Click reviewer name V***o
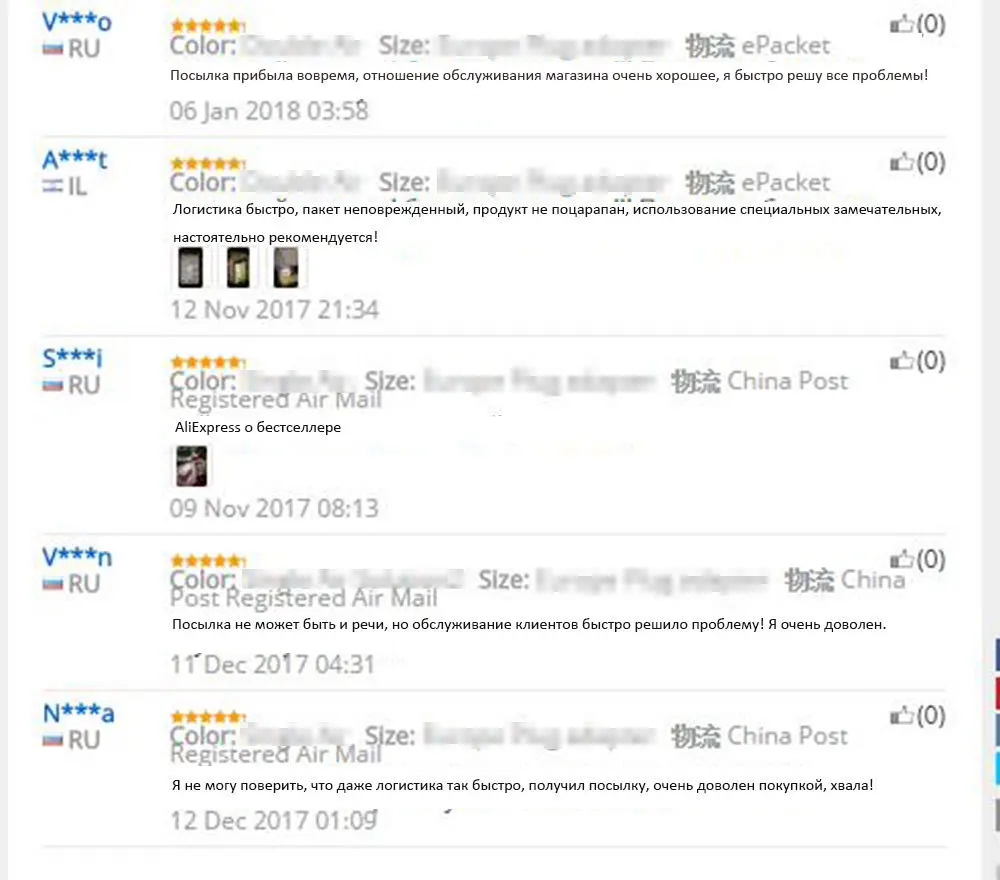1000x880 pixels. click(77, 22)
